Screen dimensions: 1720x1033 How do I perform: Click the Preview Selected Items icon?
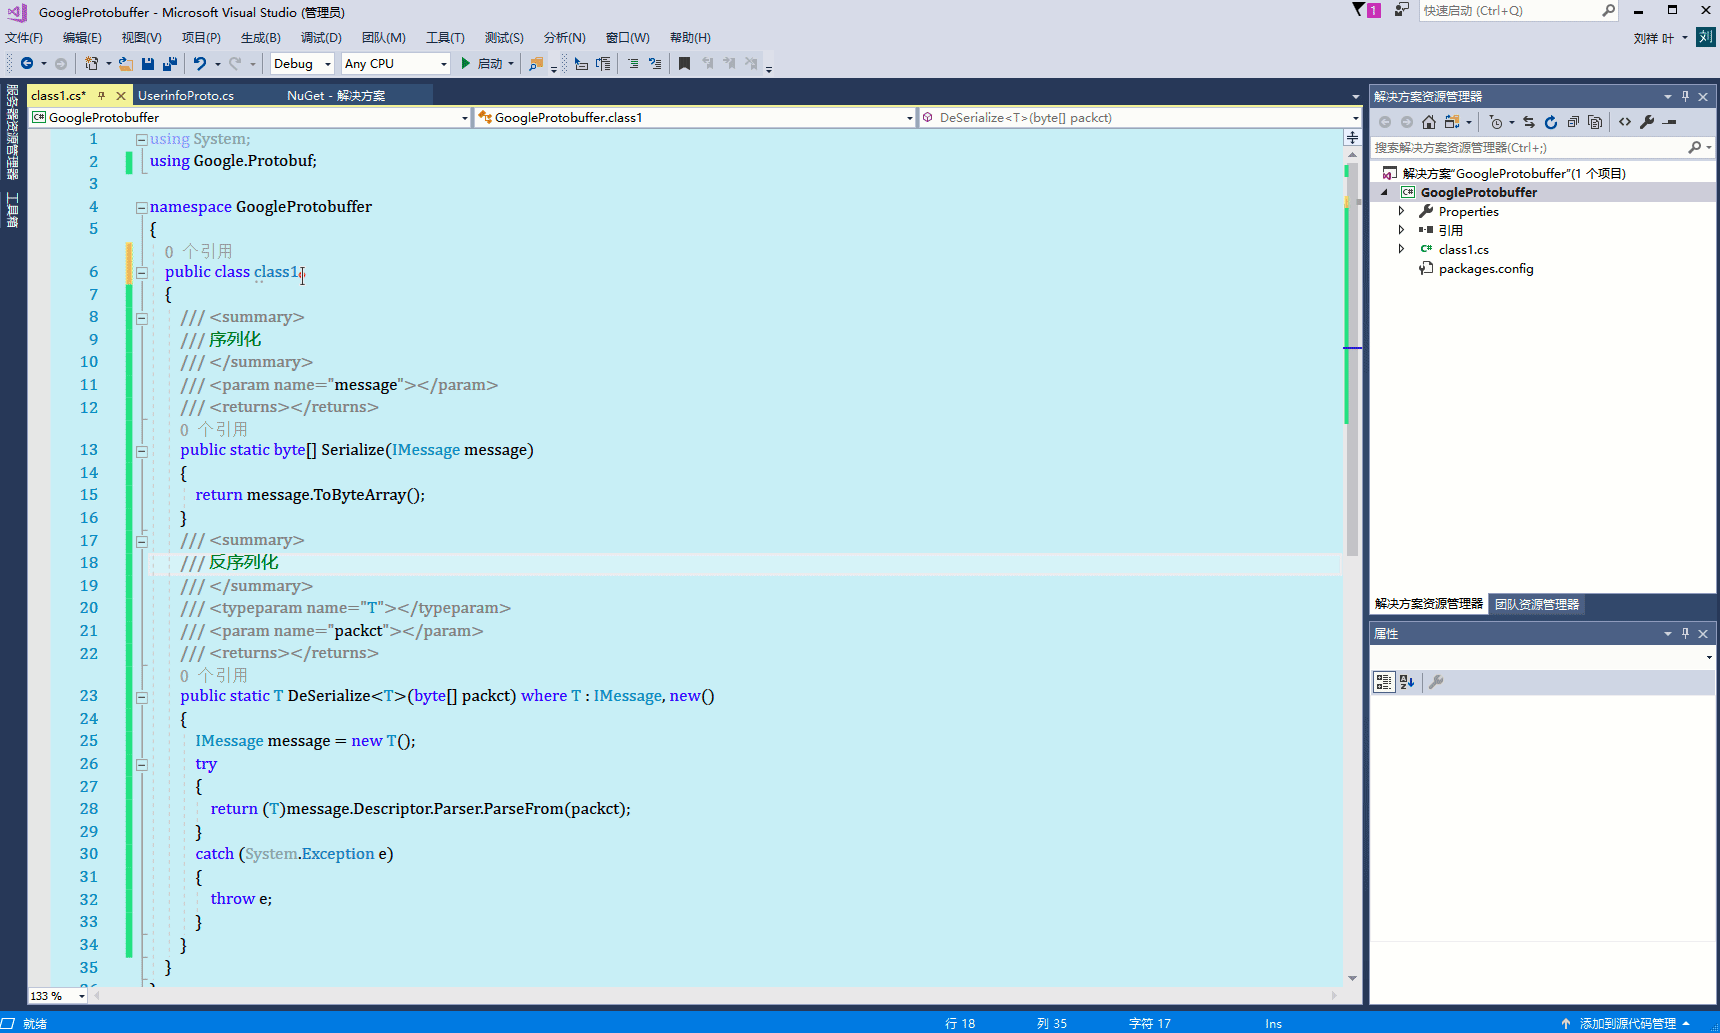point(1669,122)
